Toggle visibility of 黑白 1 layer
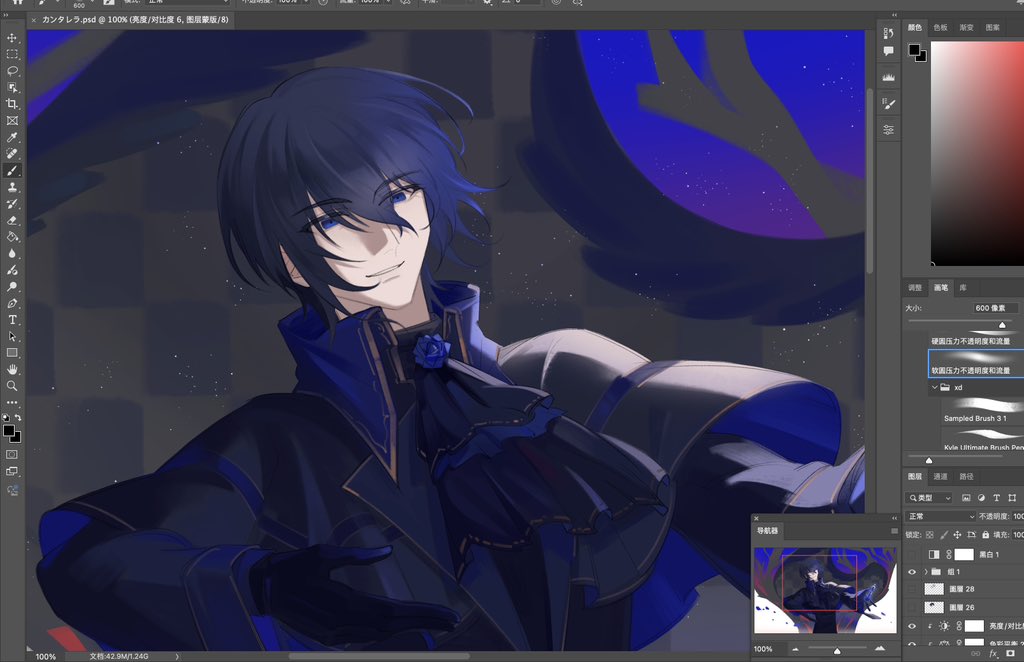Image resolution: width=1024 pixels, height=662 pixels. (x=912, y=554)
